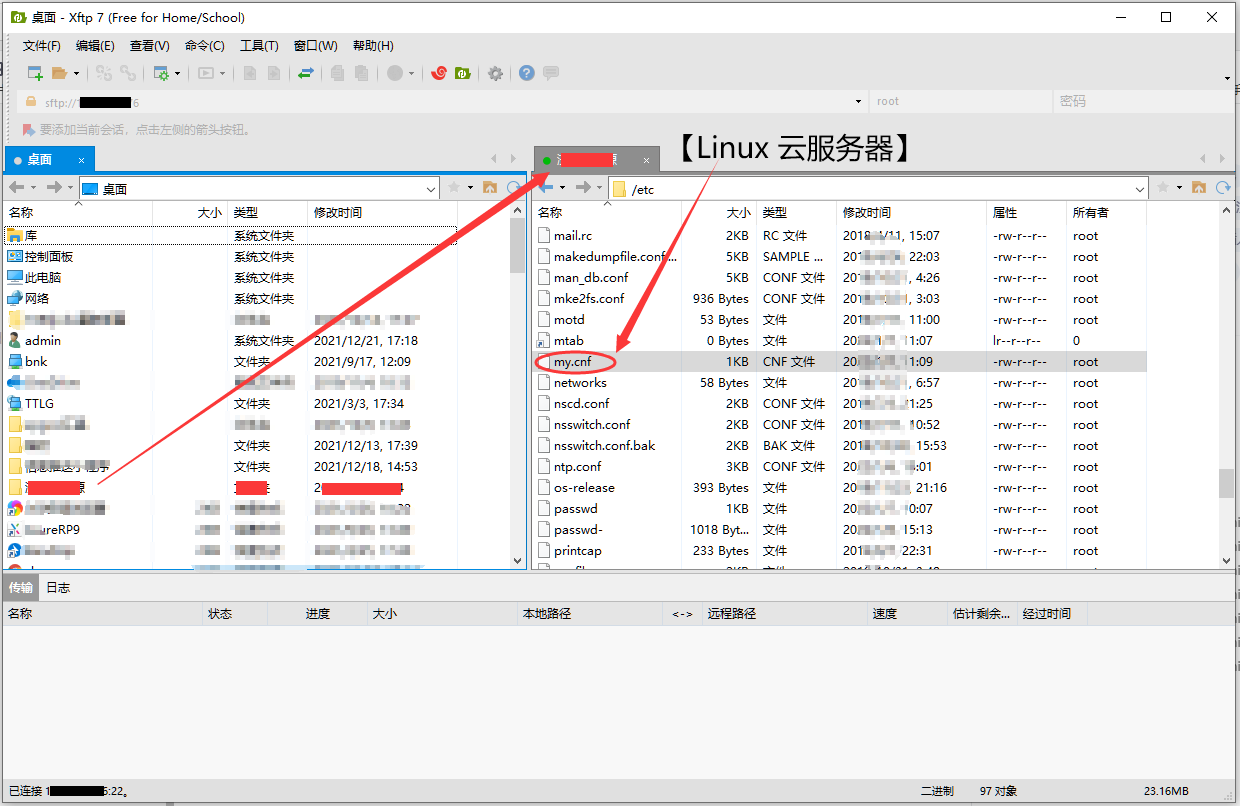Sort remote files by 大小 column

click(719, 212)
